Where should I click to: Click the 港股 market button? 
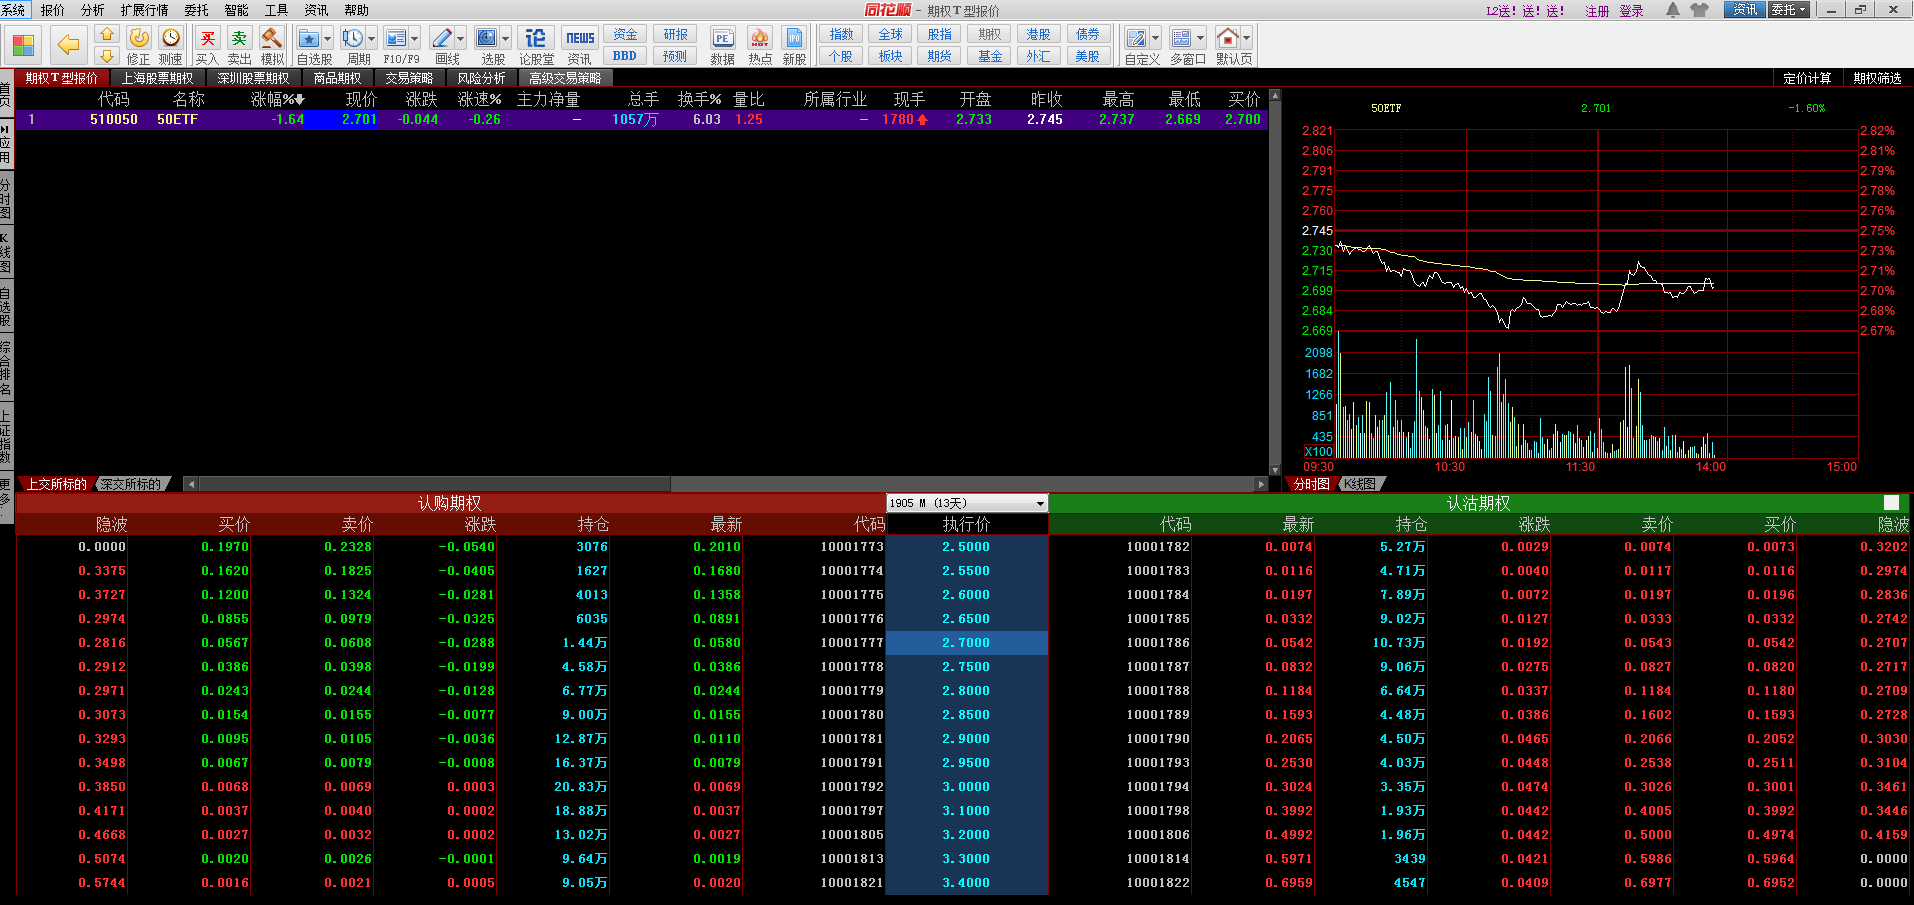point(1038,34)
